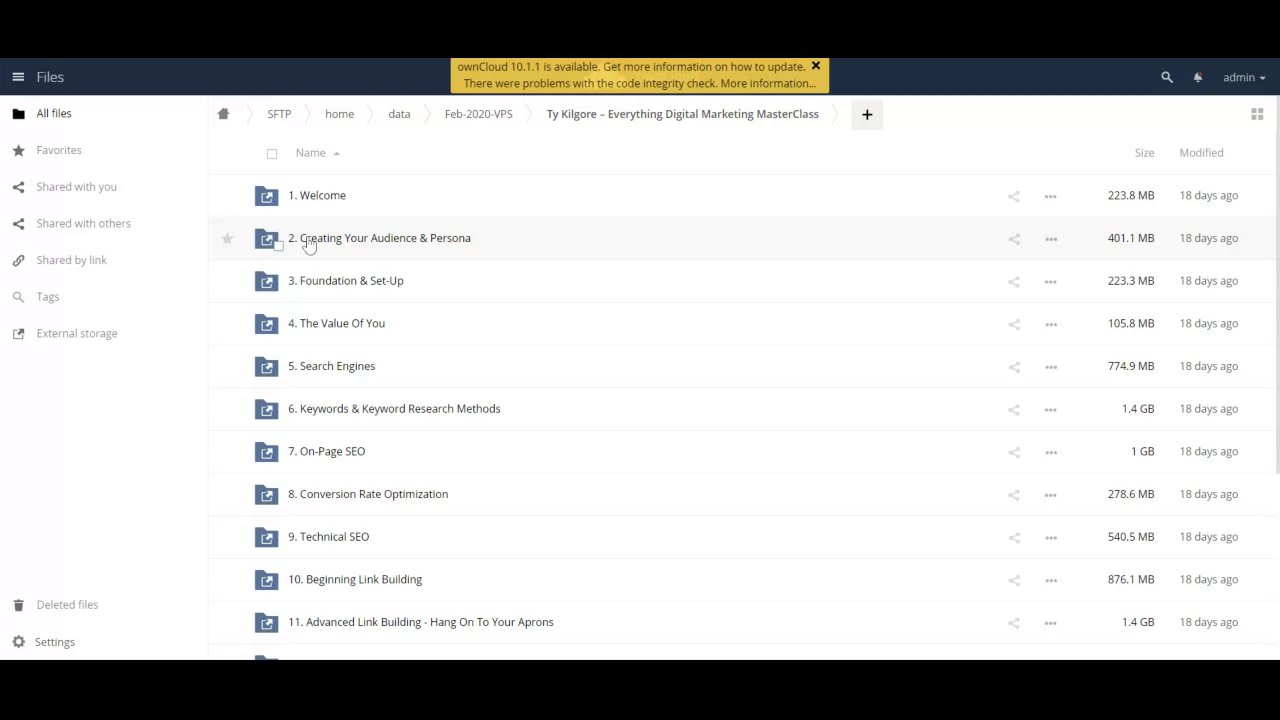Open 9. Technical SEO folder
Image resolution: width=1280 pixels, height=720 pixels.
(329, 537)
